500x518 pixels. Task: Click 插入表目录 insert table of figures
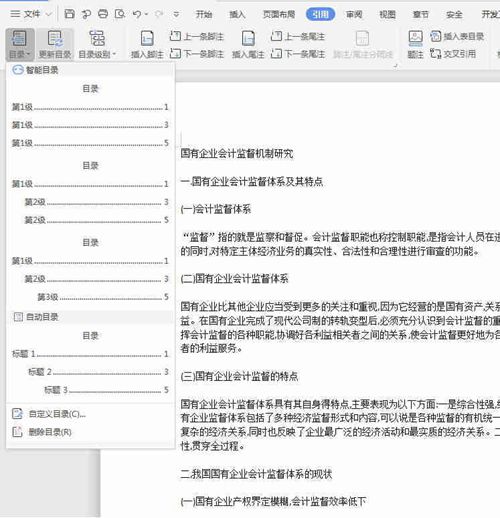457,36
